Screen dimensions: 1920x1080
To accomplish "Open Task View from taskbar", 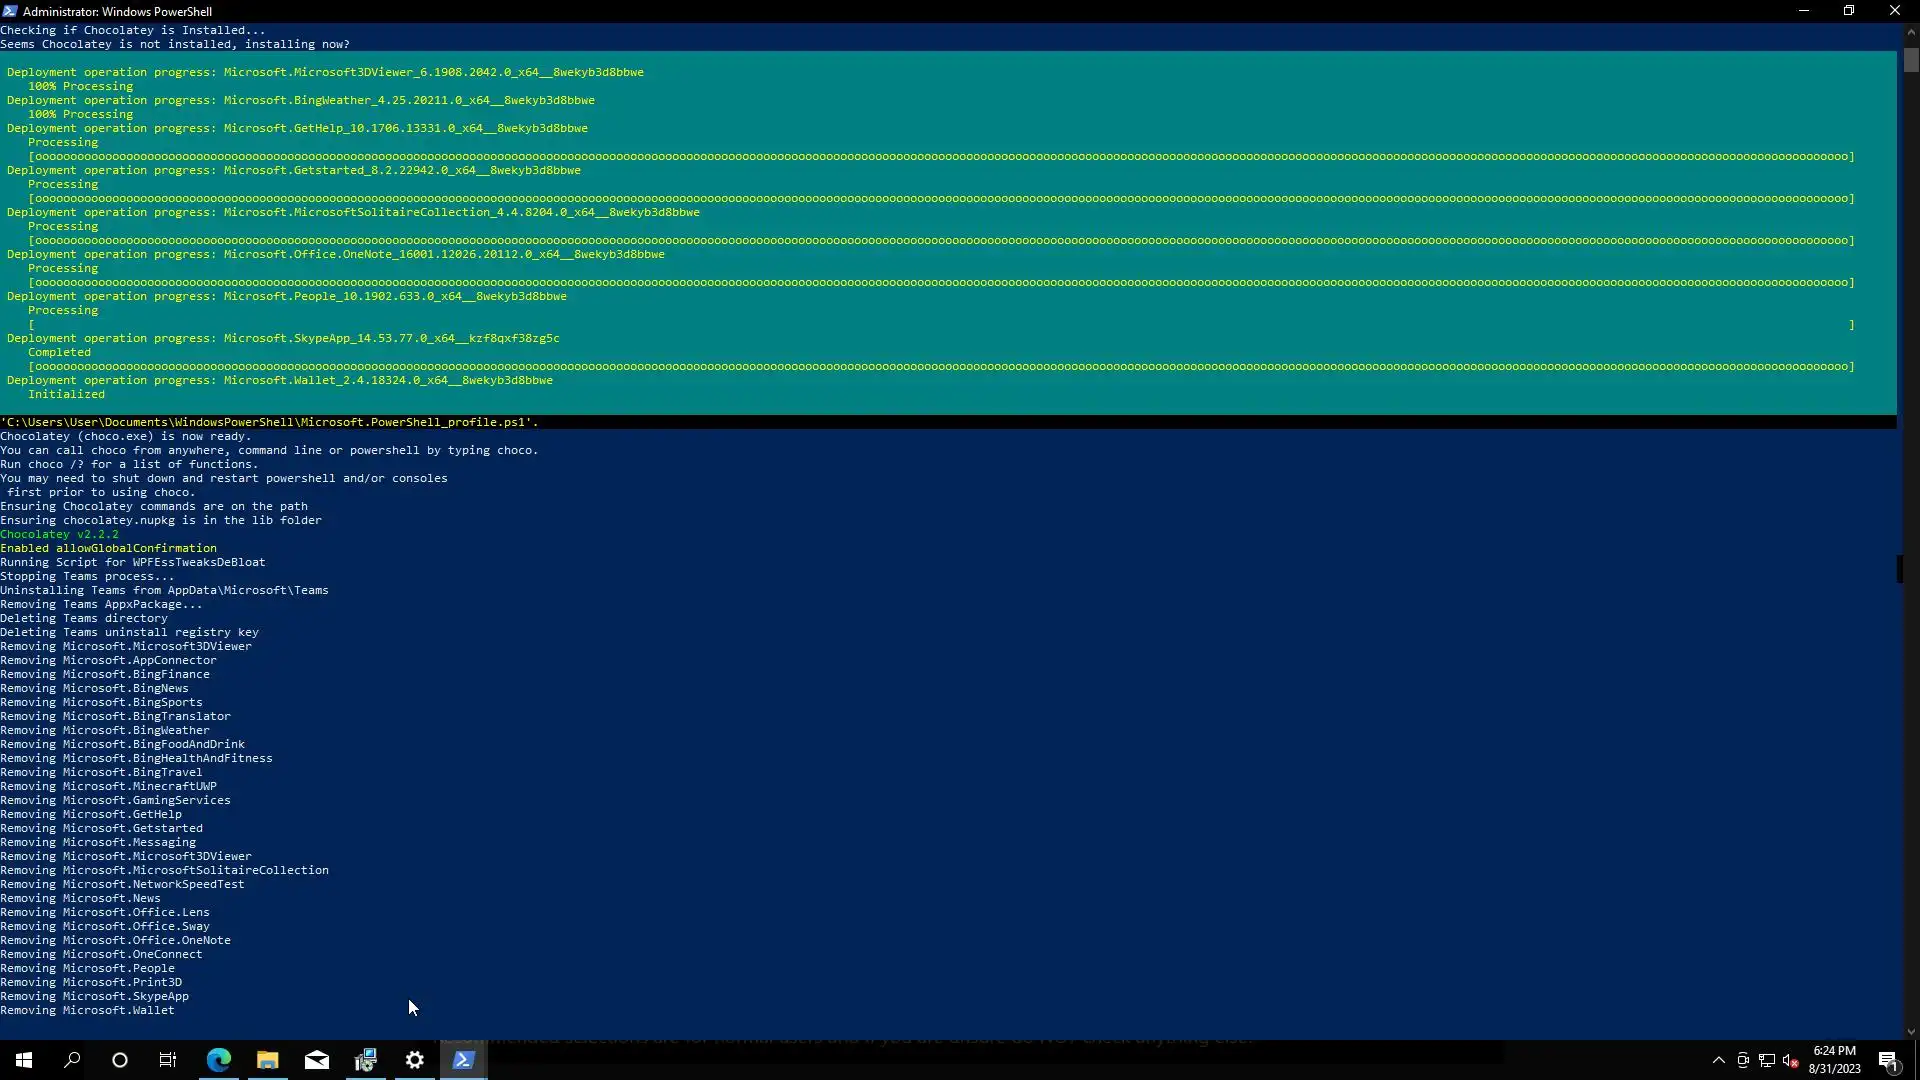I will [x=168, y=1060].
